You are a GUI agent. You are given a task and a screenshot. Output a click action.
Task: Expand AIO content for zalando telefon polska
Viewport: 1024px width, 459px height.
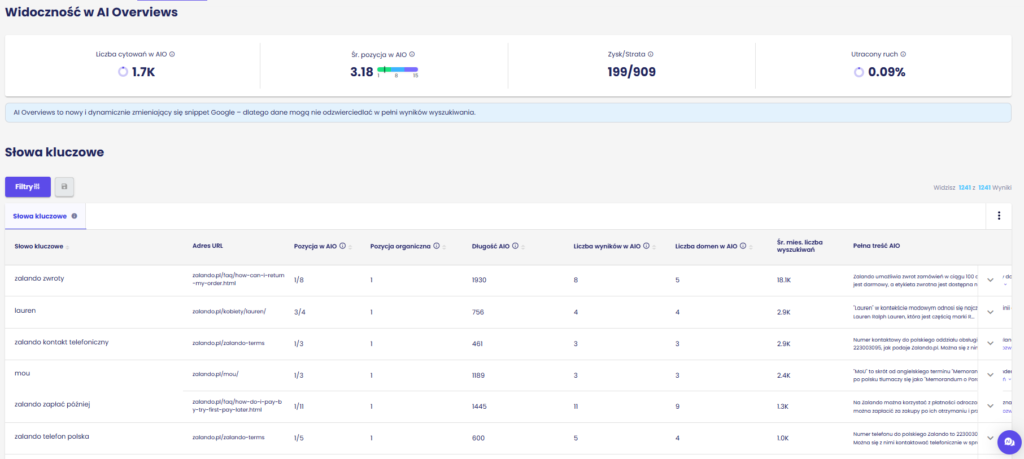click(990, 437)
